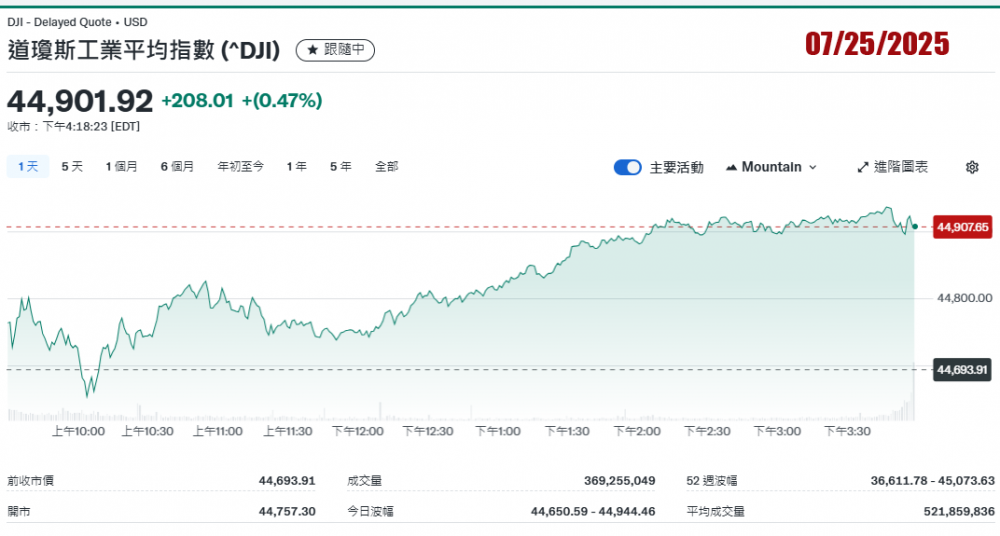This screenshot has height=536, width=1000.
Task: Expand the Mountain chart type dropdown
Action: (x=771, y=167)
